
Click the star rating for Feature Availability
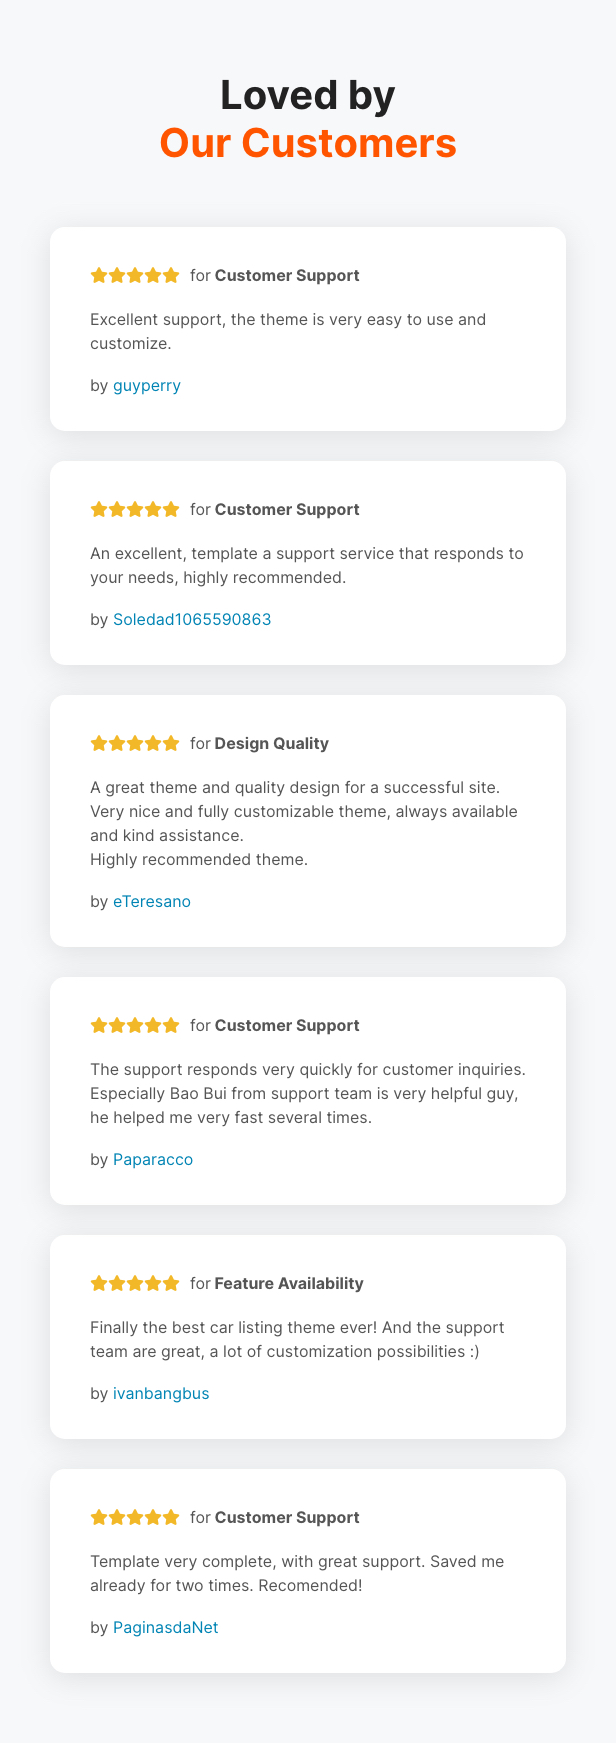135,1283
